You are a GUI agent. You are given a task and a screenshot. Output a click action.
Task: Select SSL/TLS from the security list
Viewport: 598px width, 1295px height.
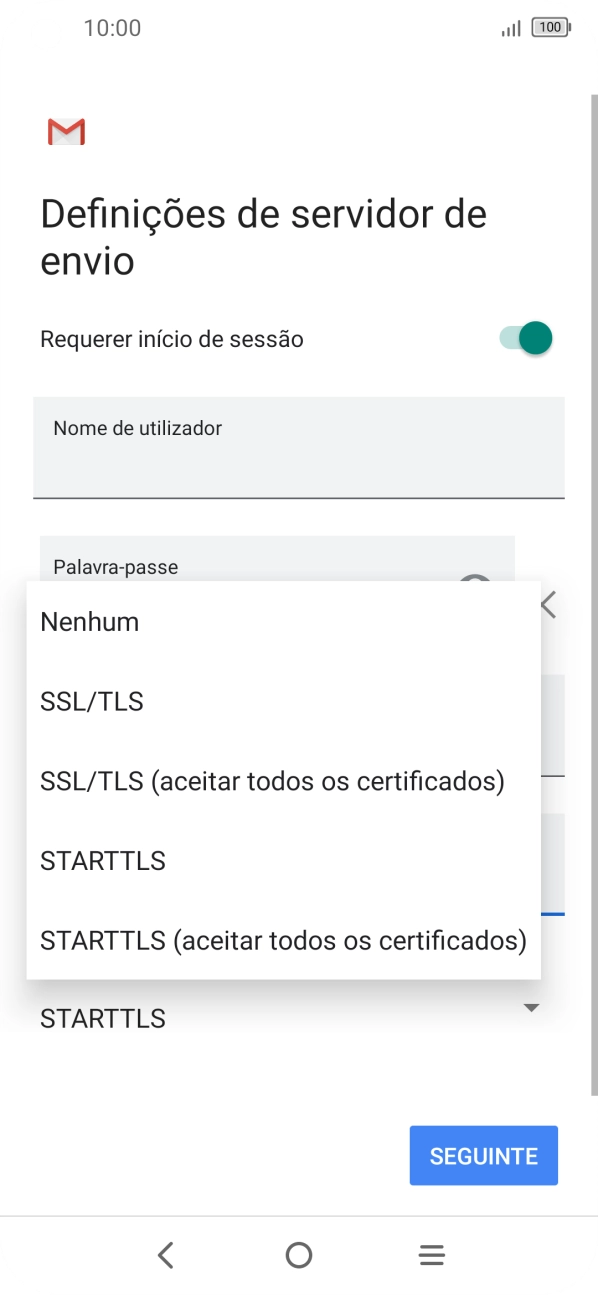click(91, 701)
